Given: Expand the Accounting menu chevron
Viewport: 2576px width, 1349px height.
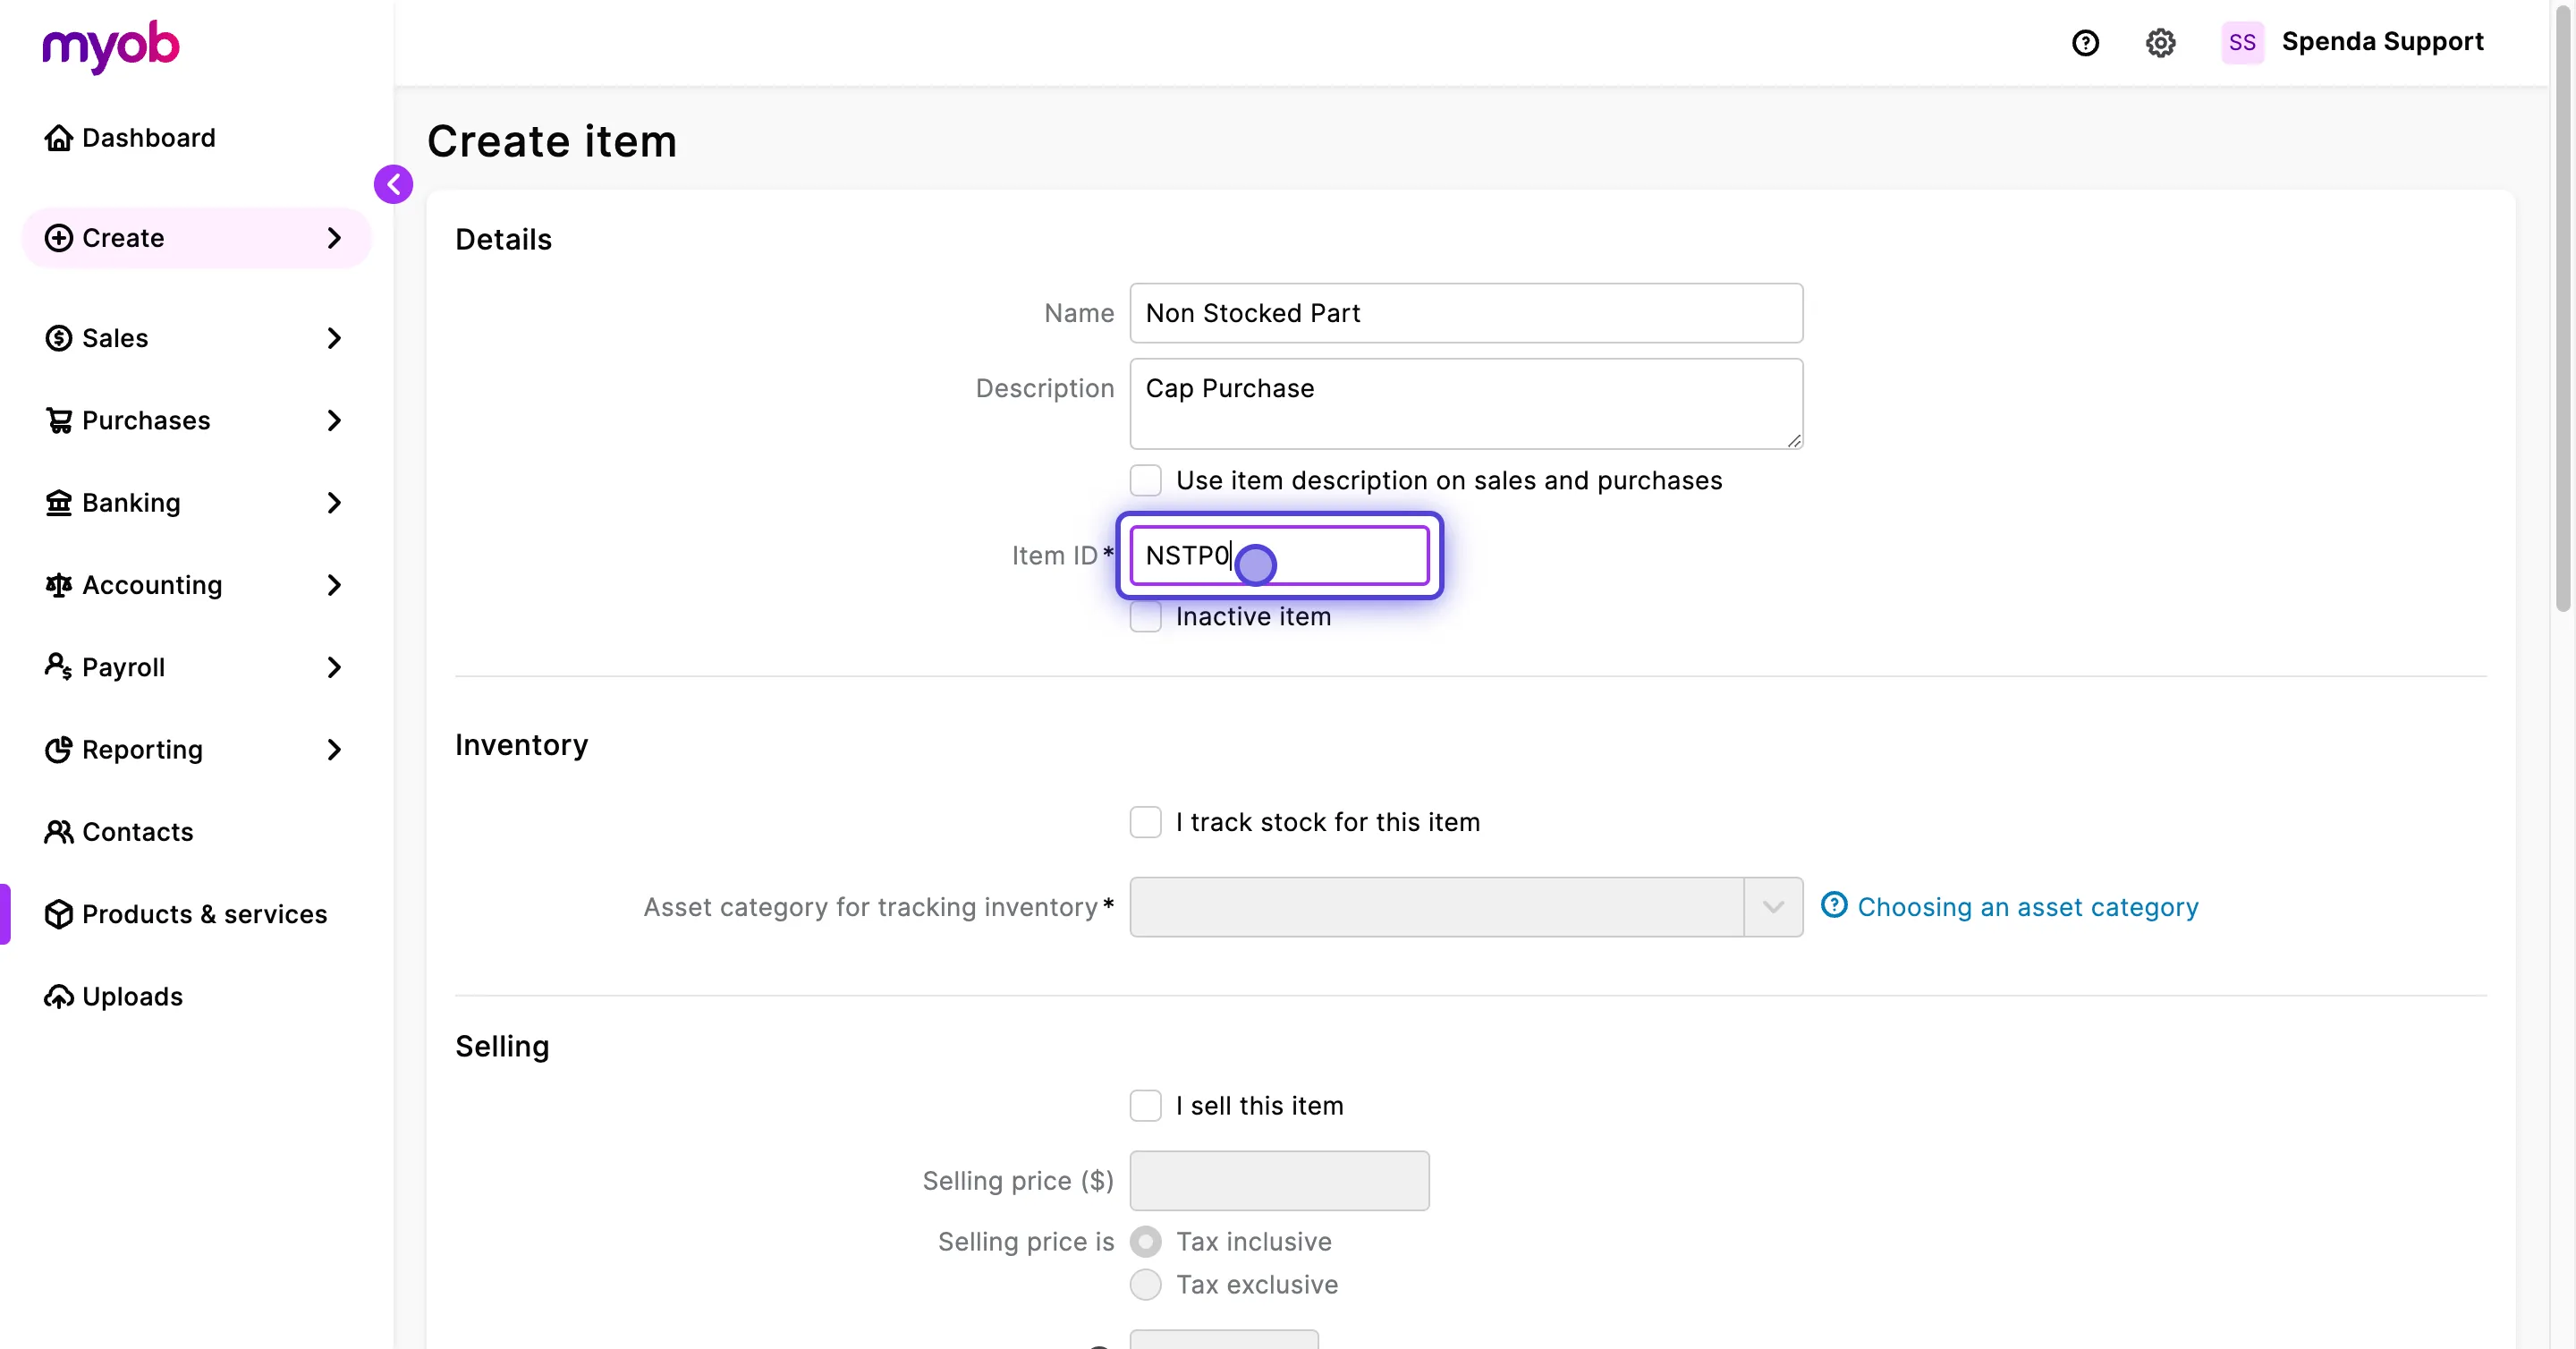Looking at the screenshot, I should coord(334,585).
